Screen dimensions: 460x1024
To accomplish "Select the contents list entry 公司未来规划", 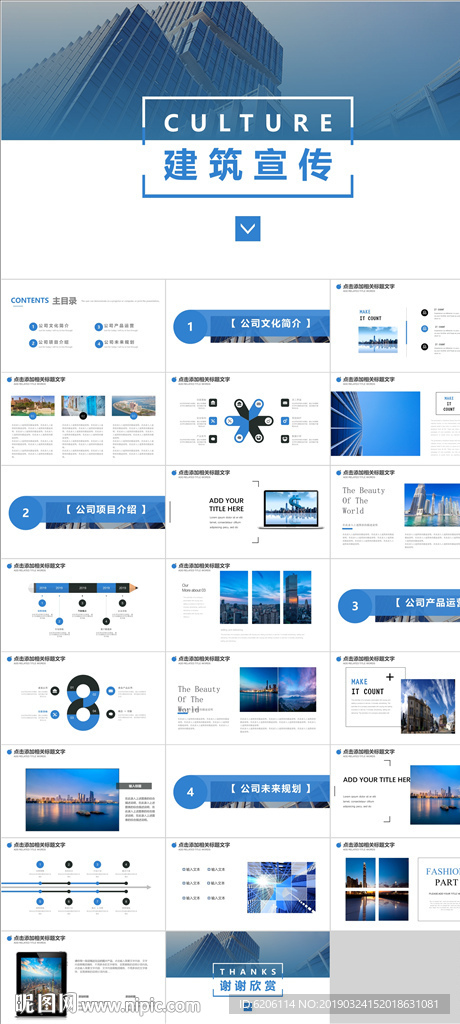I will pyautogui.click(x=119, y=342).
